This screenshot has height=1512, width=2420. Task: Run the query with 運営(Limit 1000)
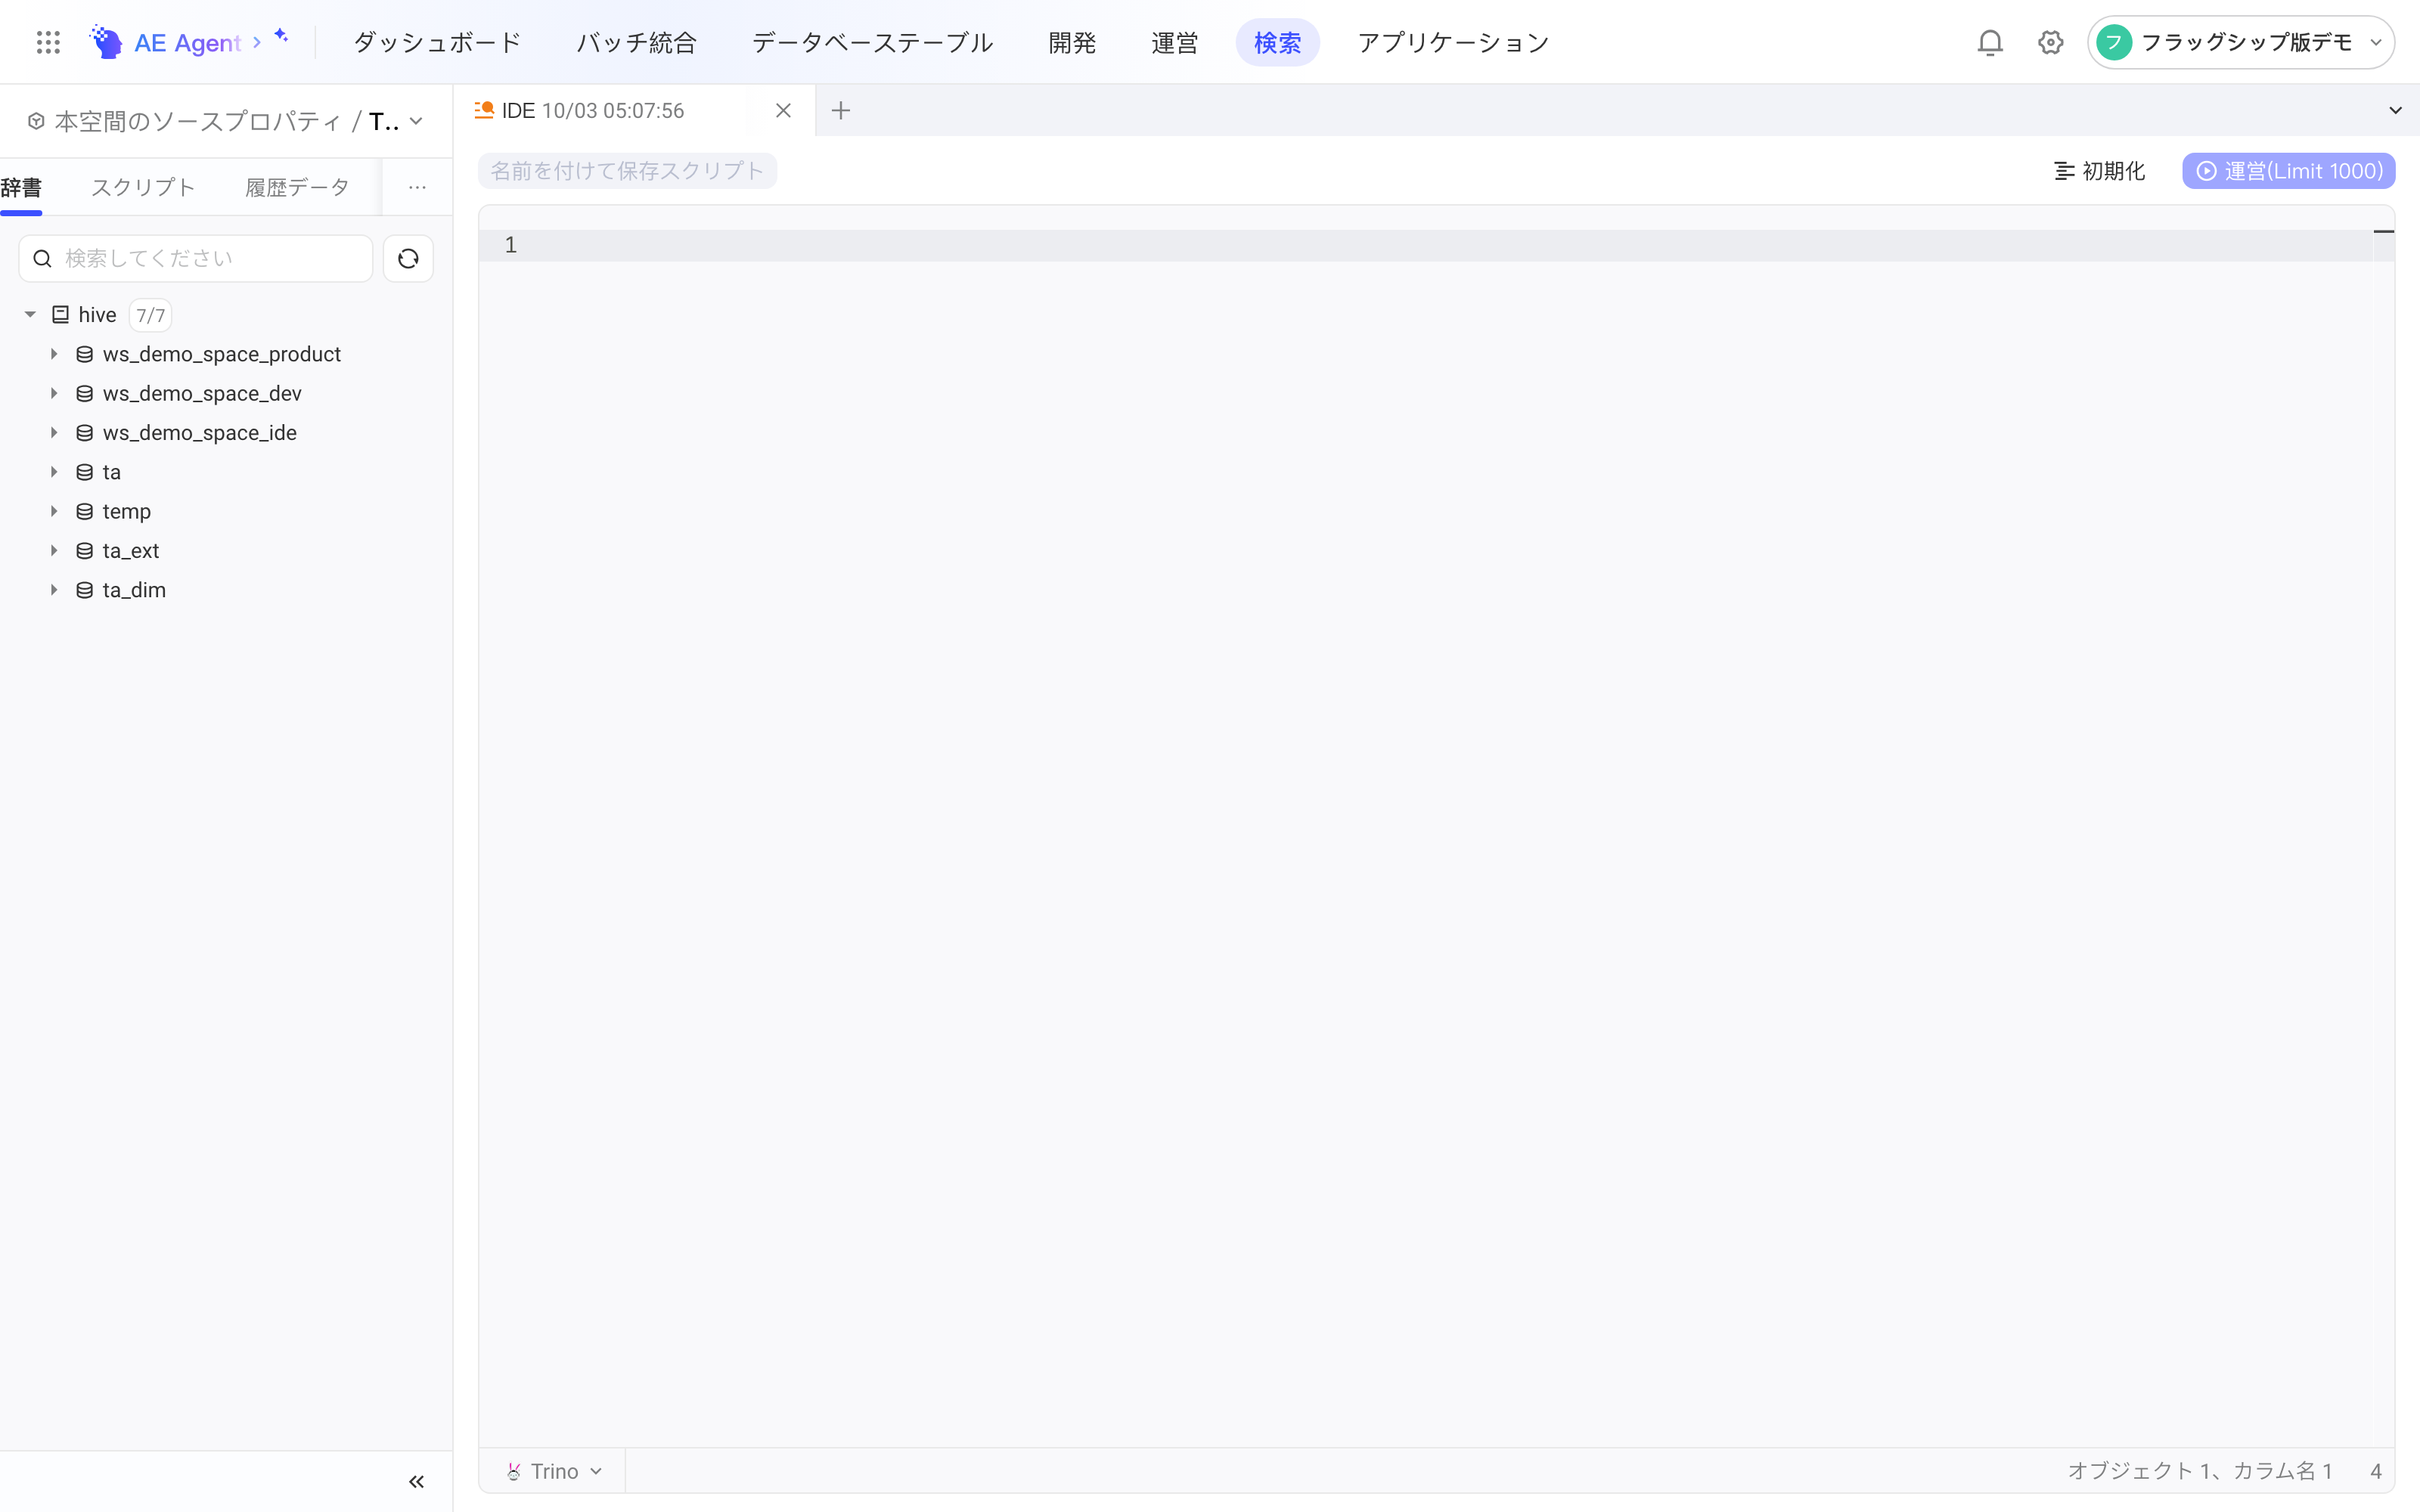pyautogui.click(x=2288, y=171)
